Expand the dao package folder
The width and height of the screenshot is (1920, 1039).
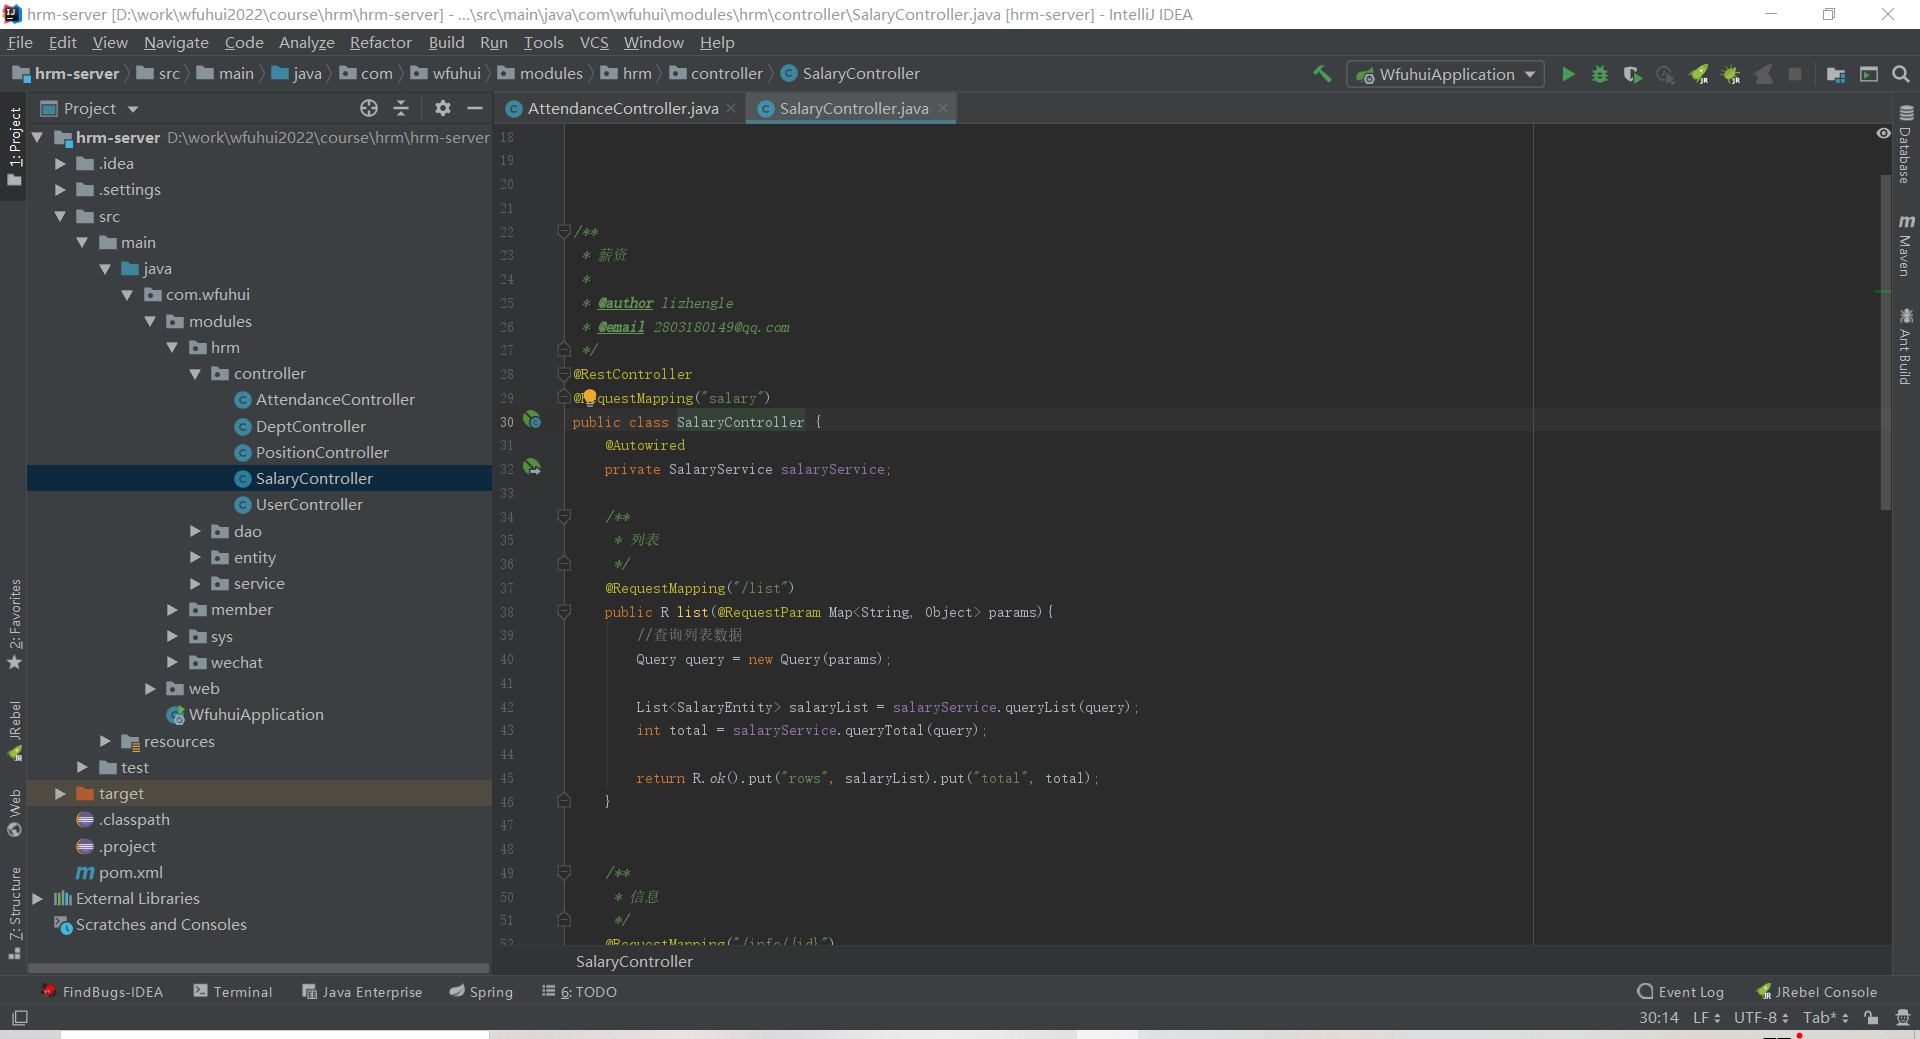(x=196, y=531)
